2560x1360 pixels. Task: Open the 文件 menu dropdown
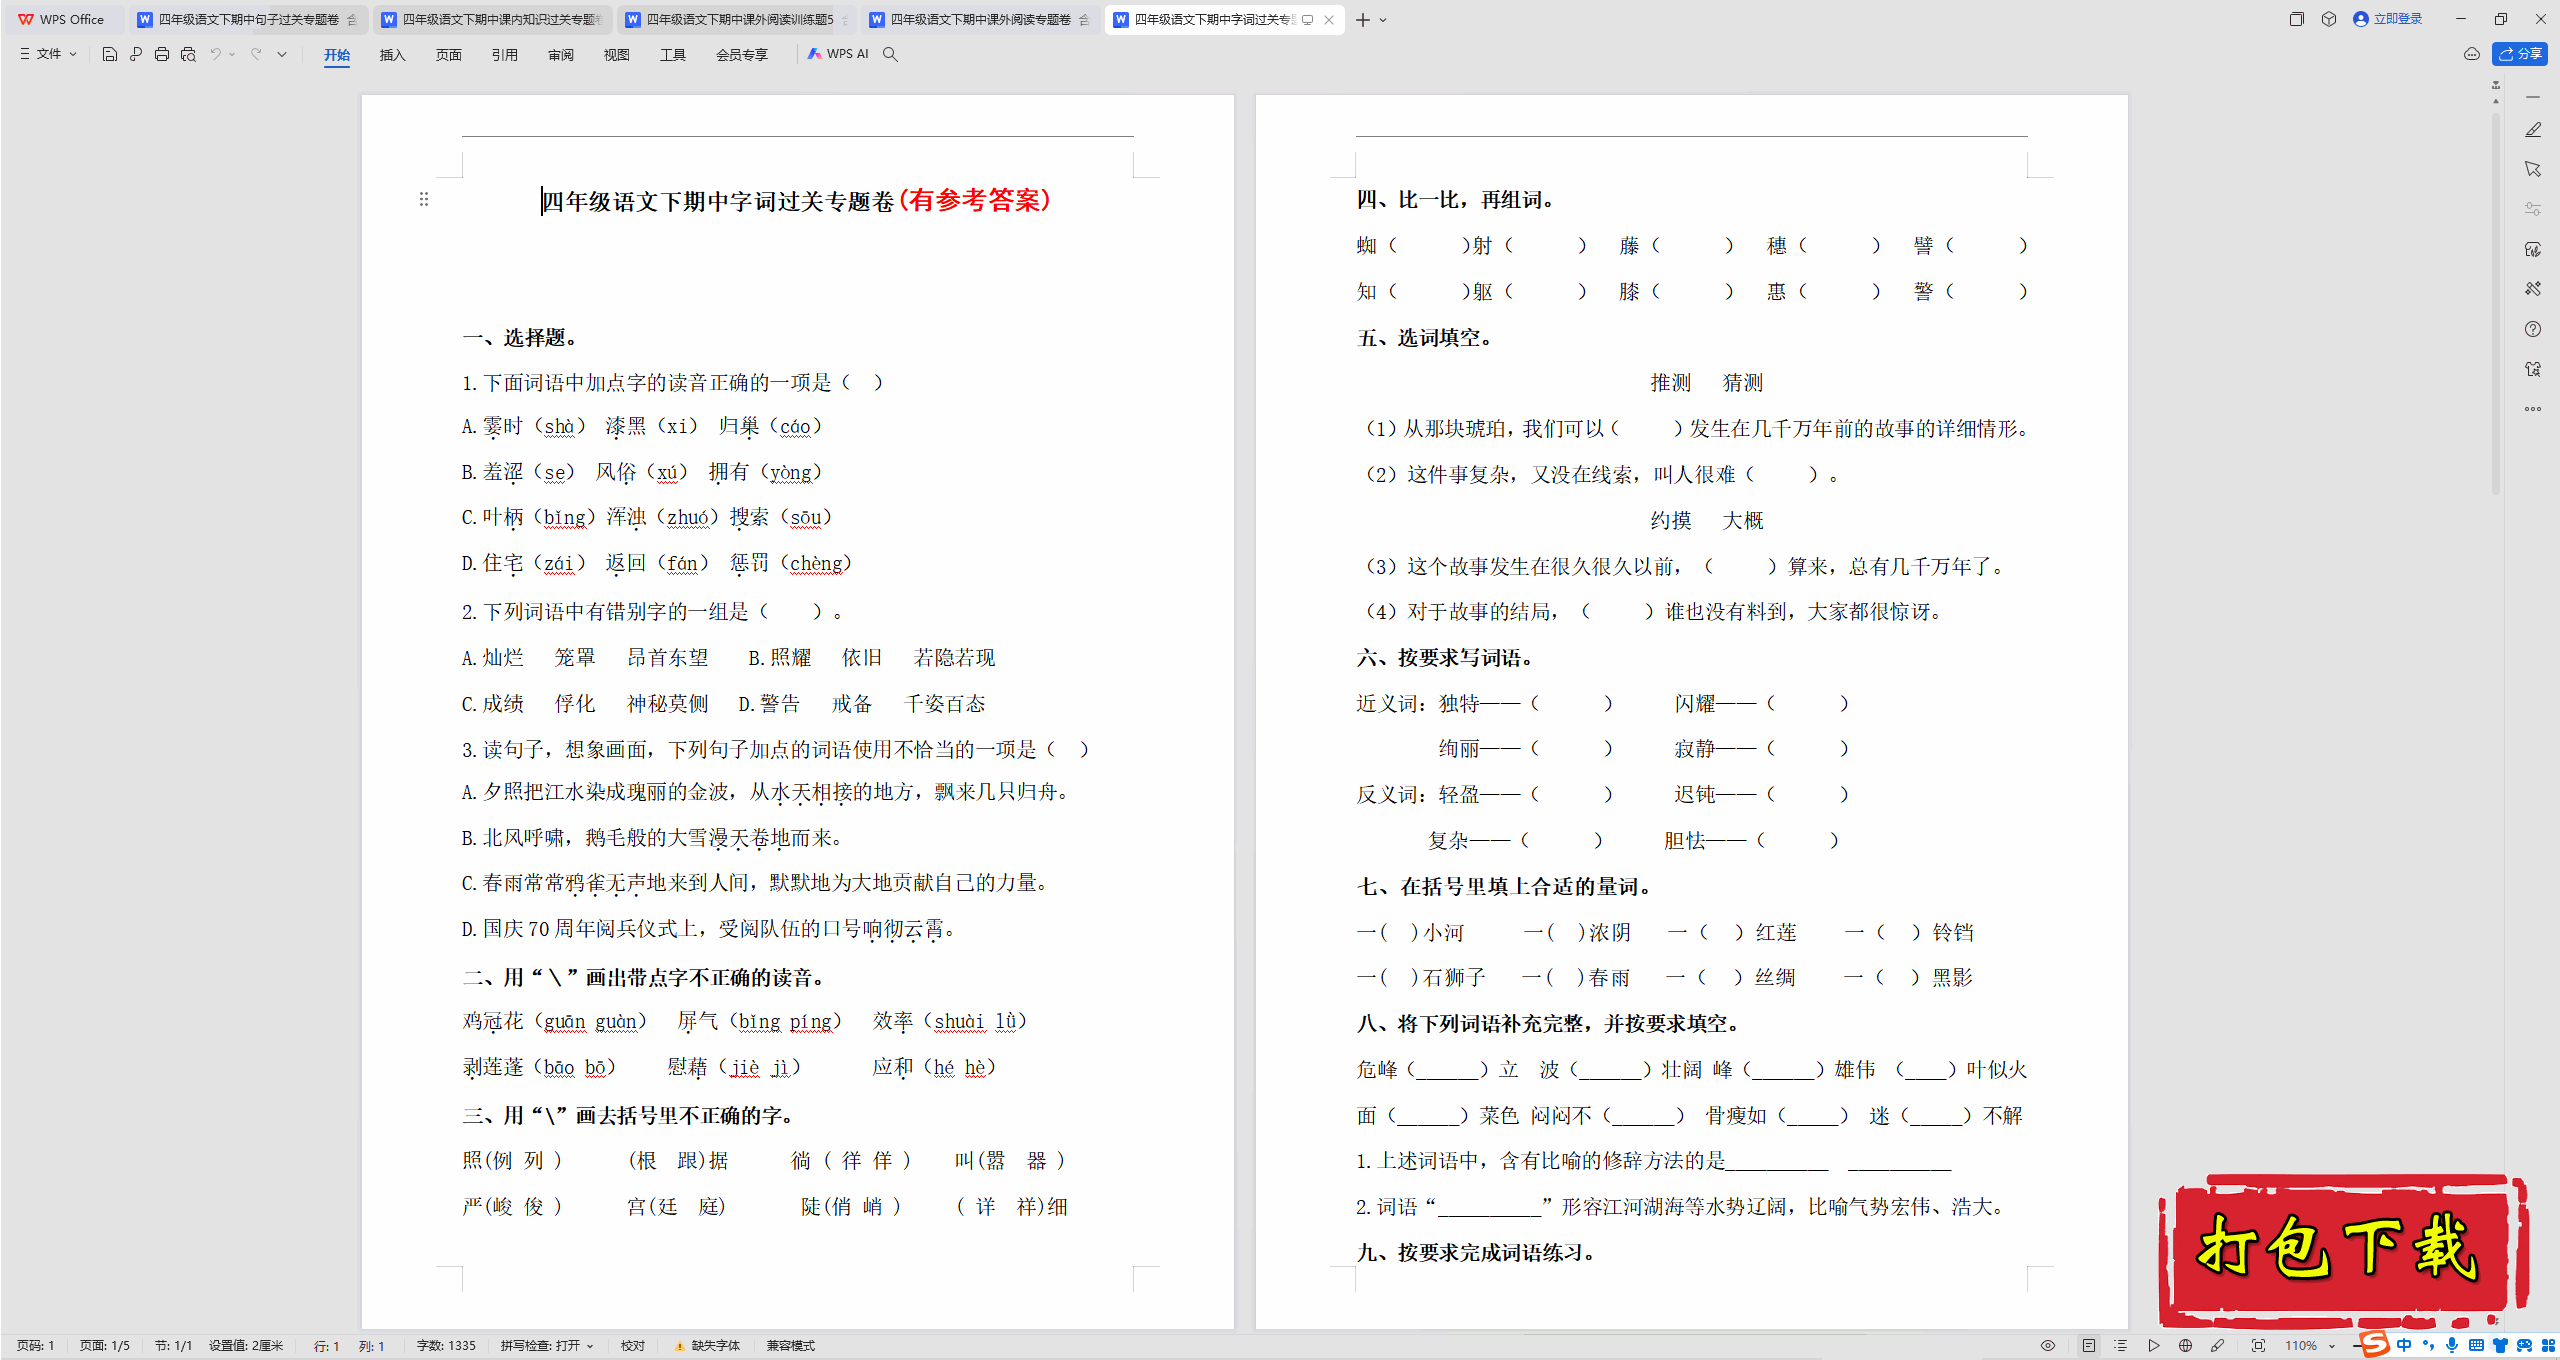[x=48, y=54]
